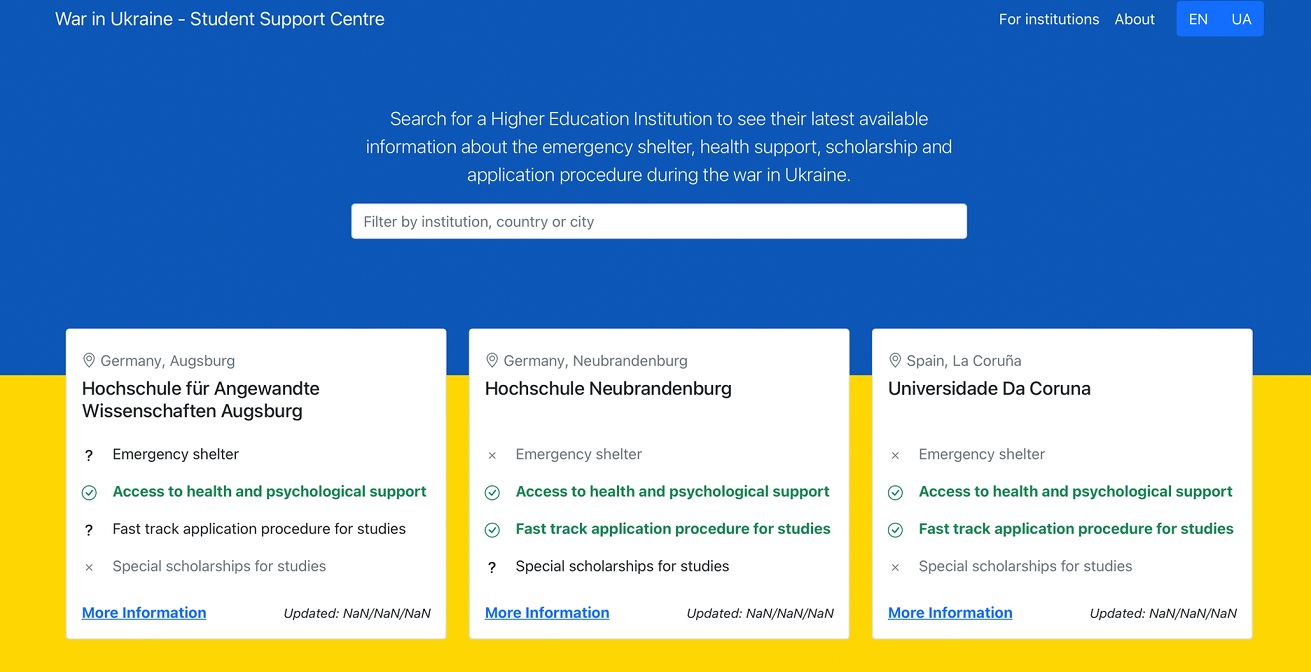Click the Spain, La Coruña location text

pyautogui.click(x=964, y=361)
